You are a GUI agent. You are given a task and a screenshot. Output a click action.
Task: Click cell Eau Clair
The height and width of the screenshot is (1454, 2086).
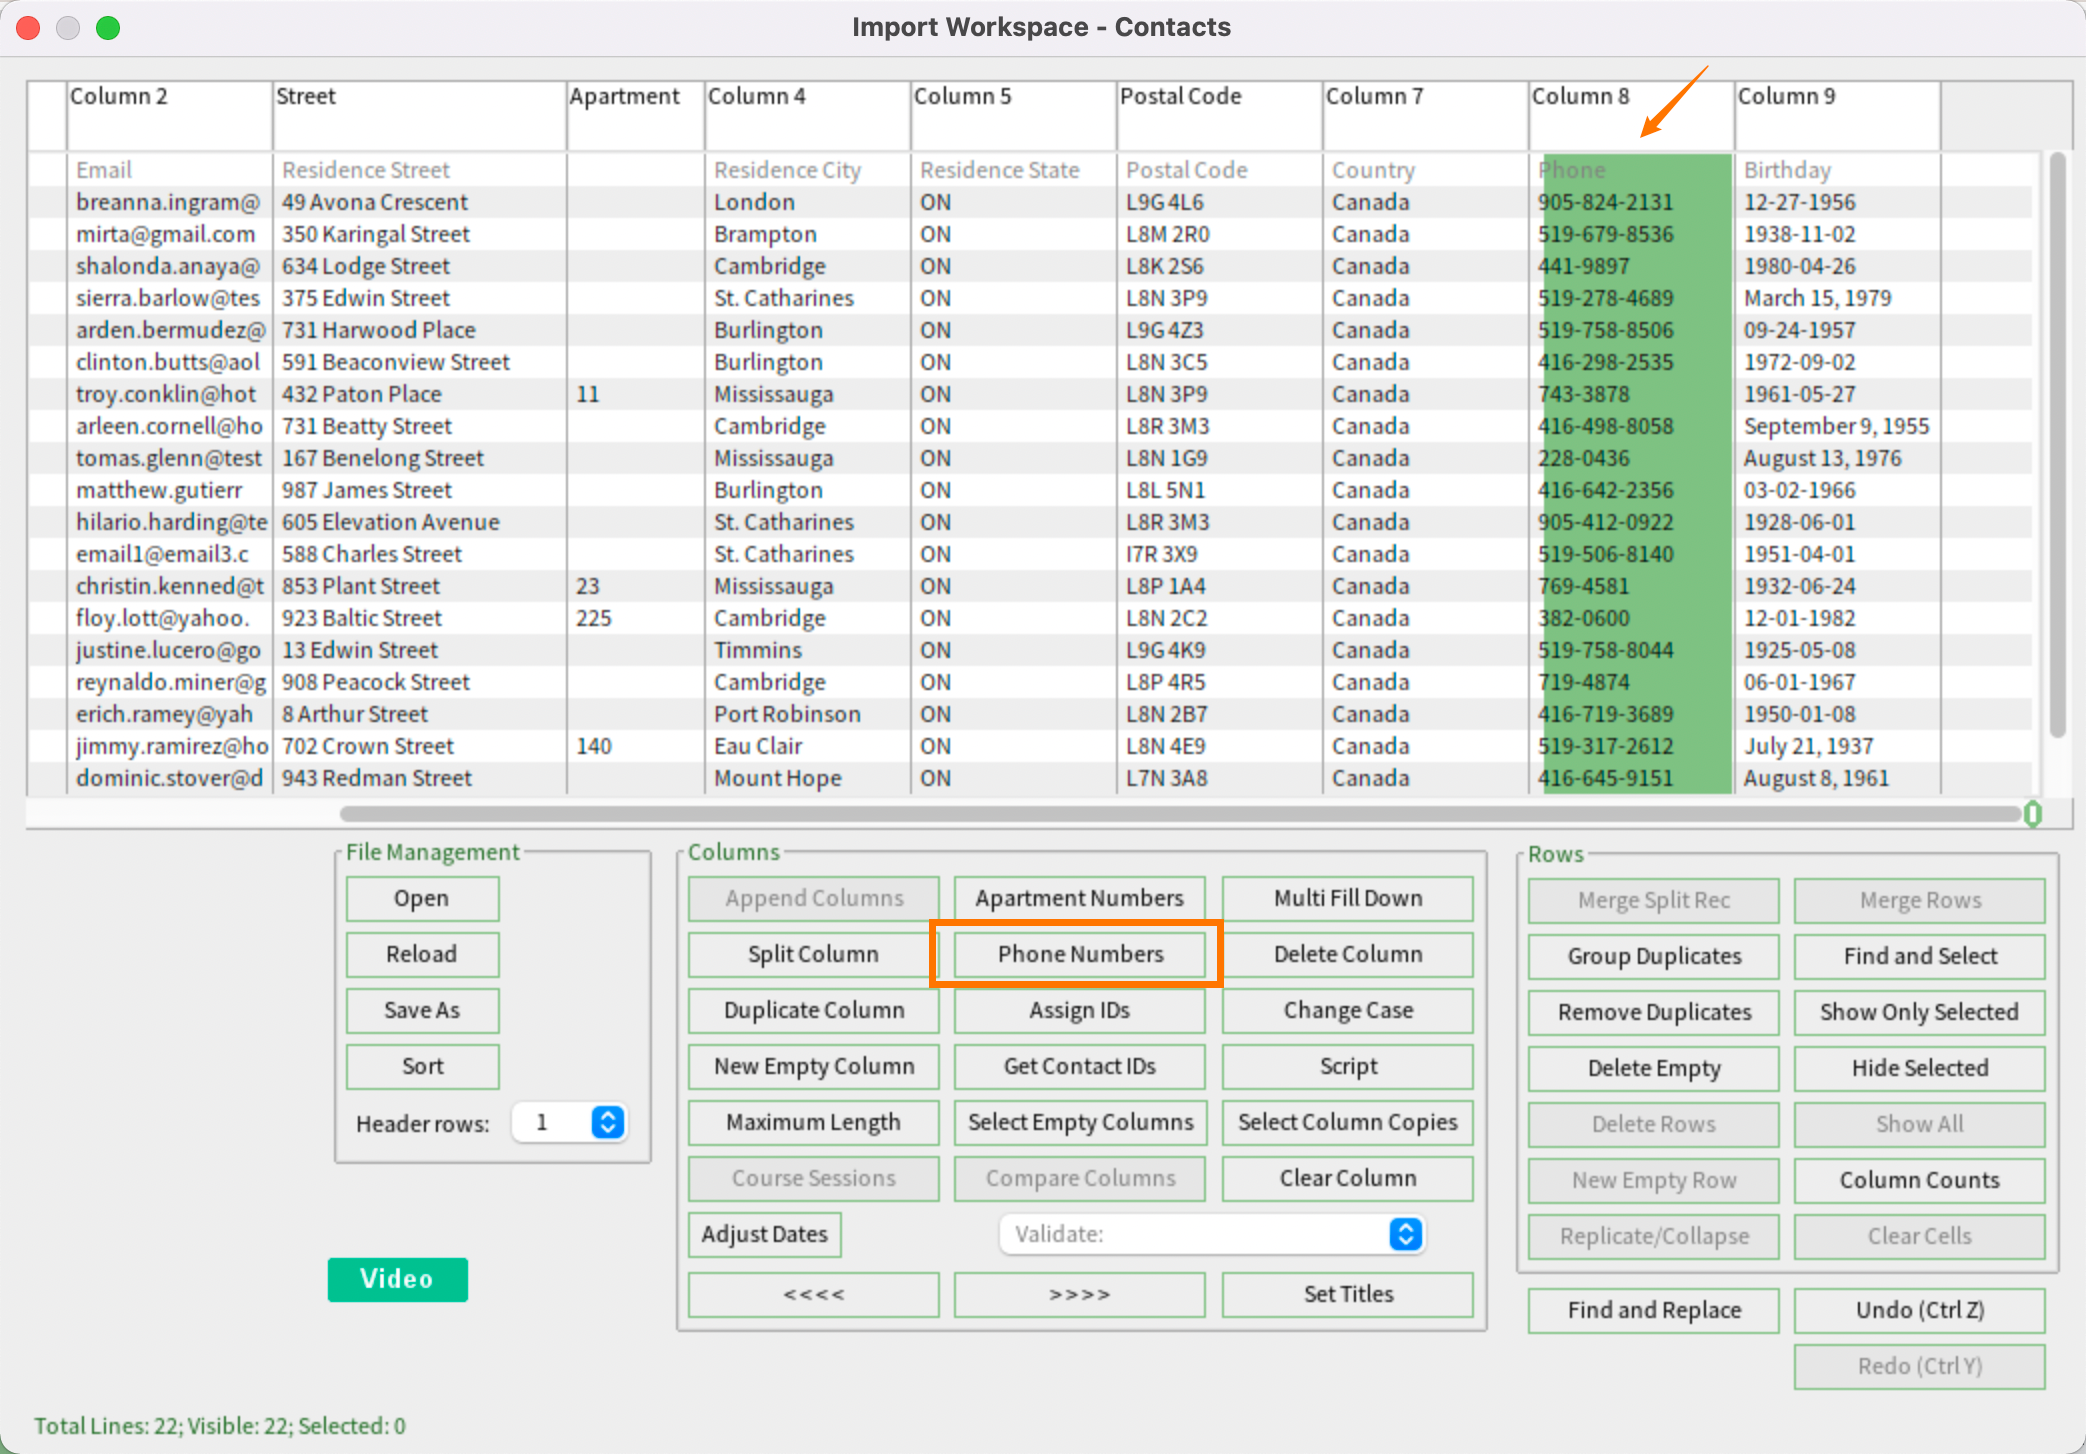click(x=807, y=746)
